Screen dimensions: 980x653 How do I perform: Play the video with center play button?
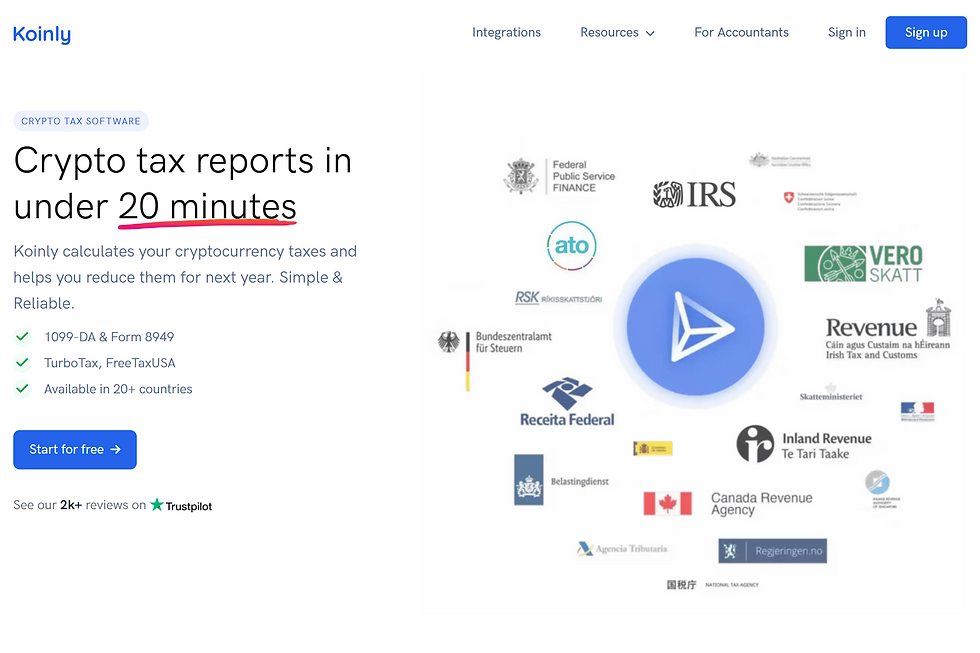pyautogui.click(x=696, y=327)
